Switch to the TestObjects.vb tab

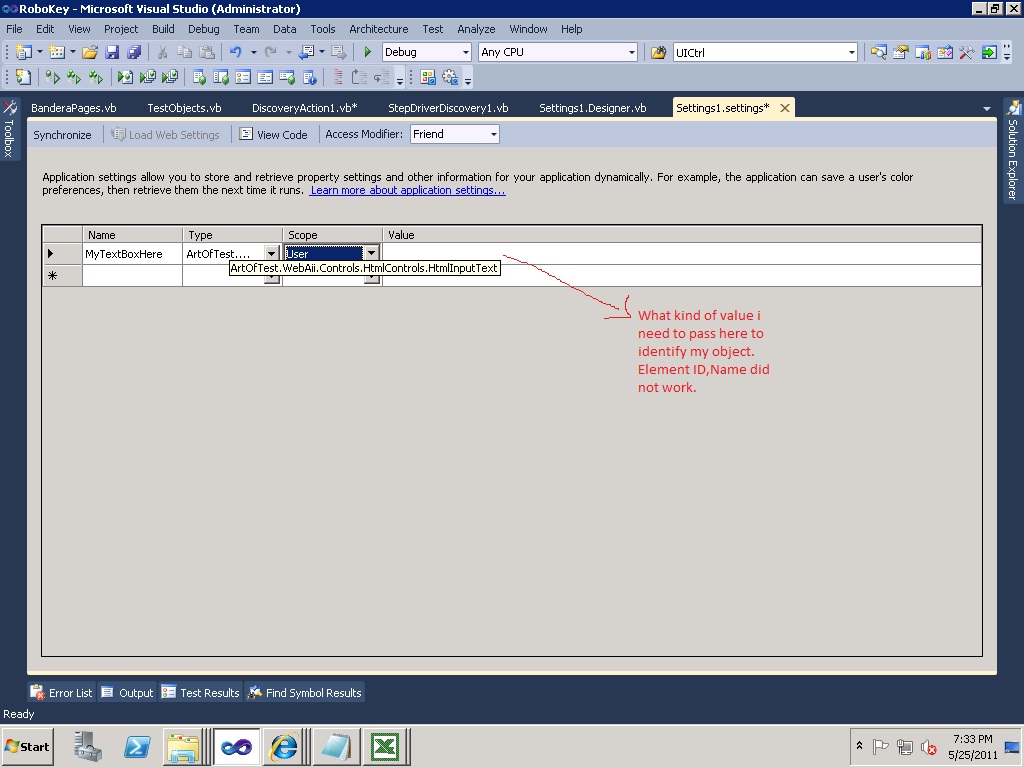pyautogui.click(x=184, y=108)
